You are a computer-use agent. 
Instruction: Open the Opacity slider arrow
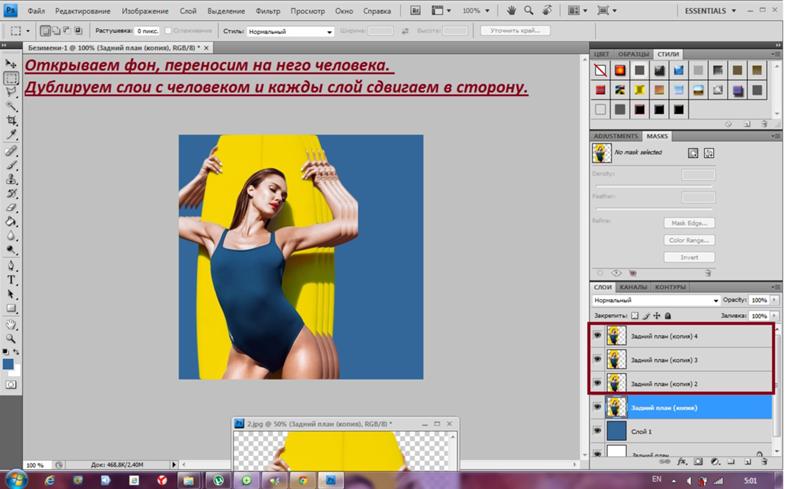pyautogui.click(x=774, y=300)
